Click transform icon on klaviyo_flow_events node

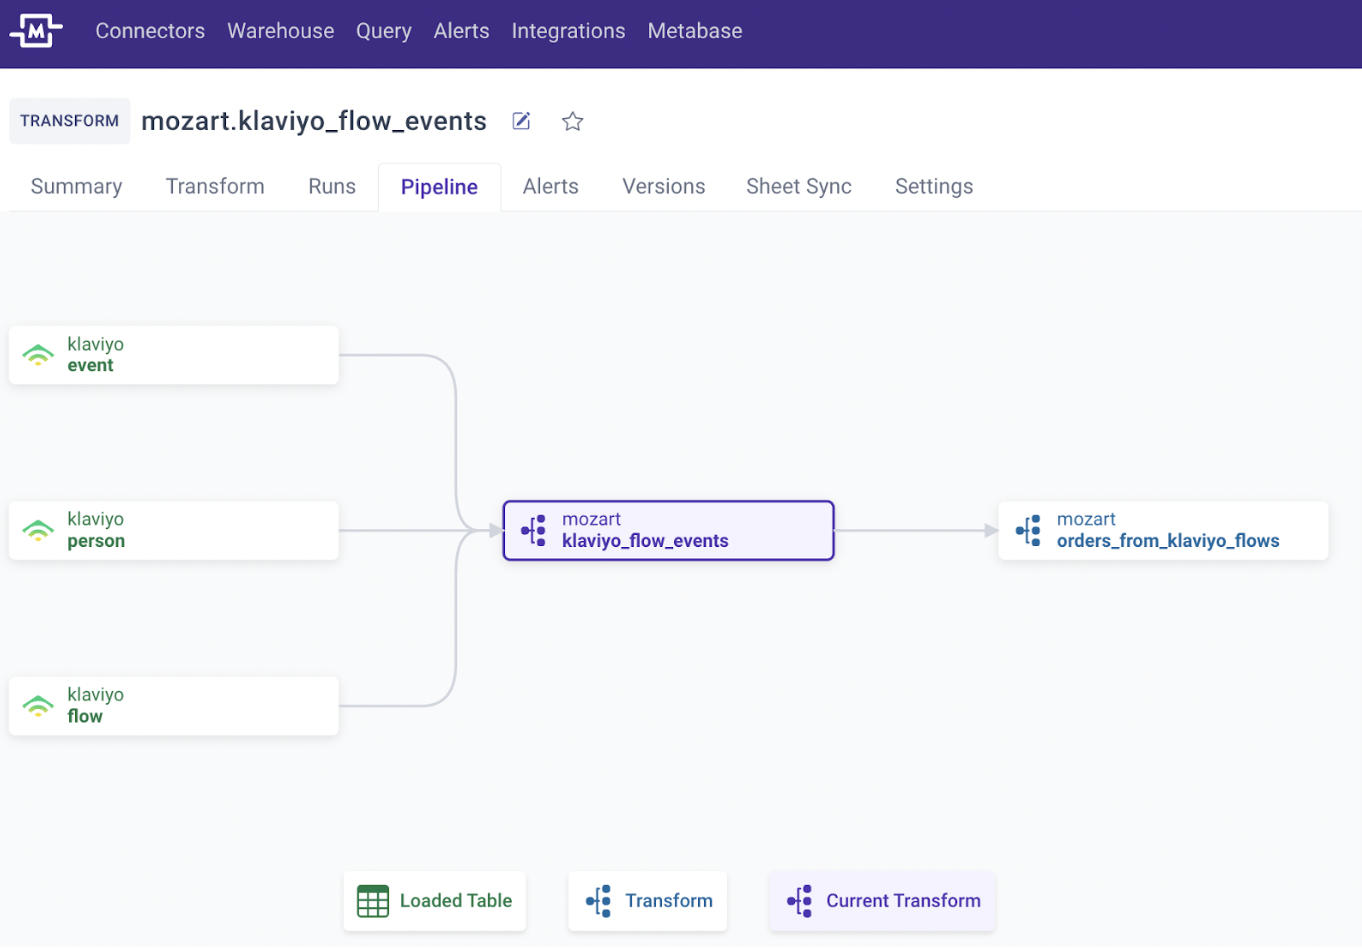pos(534,530)
